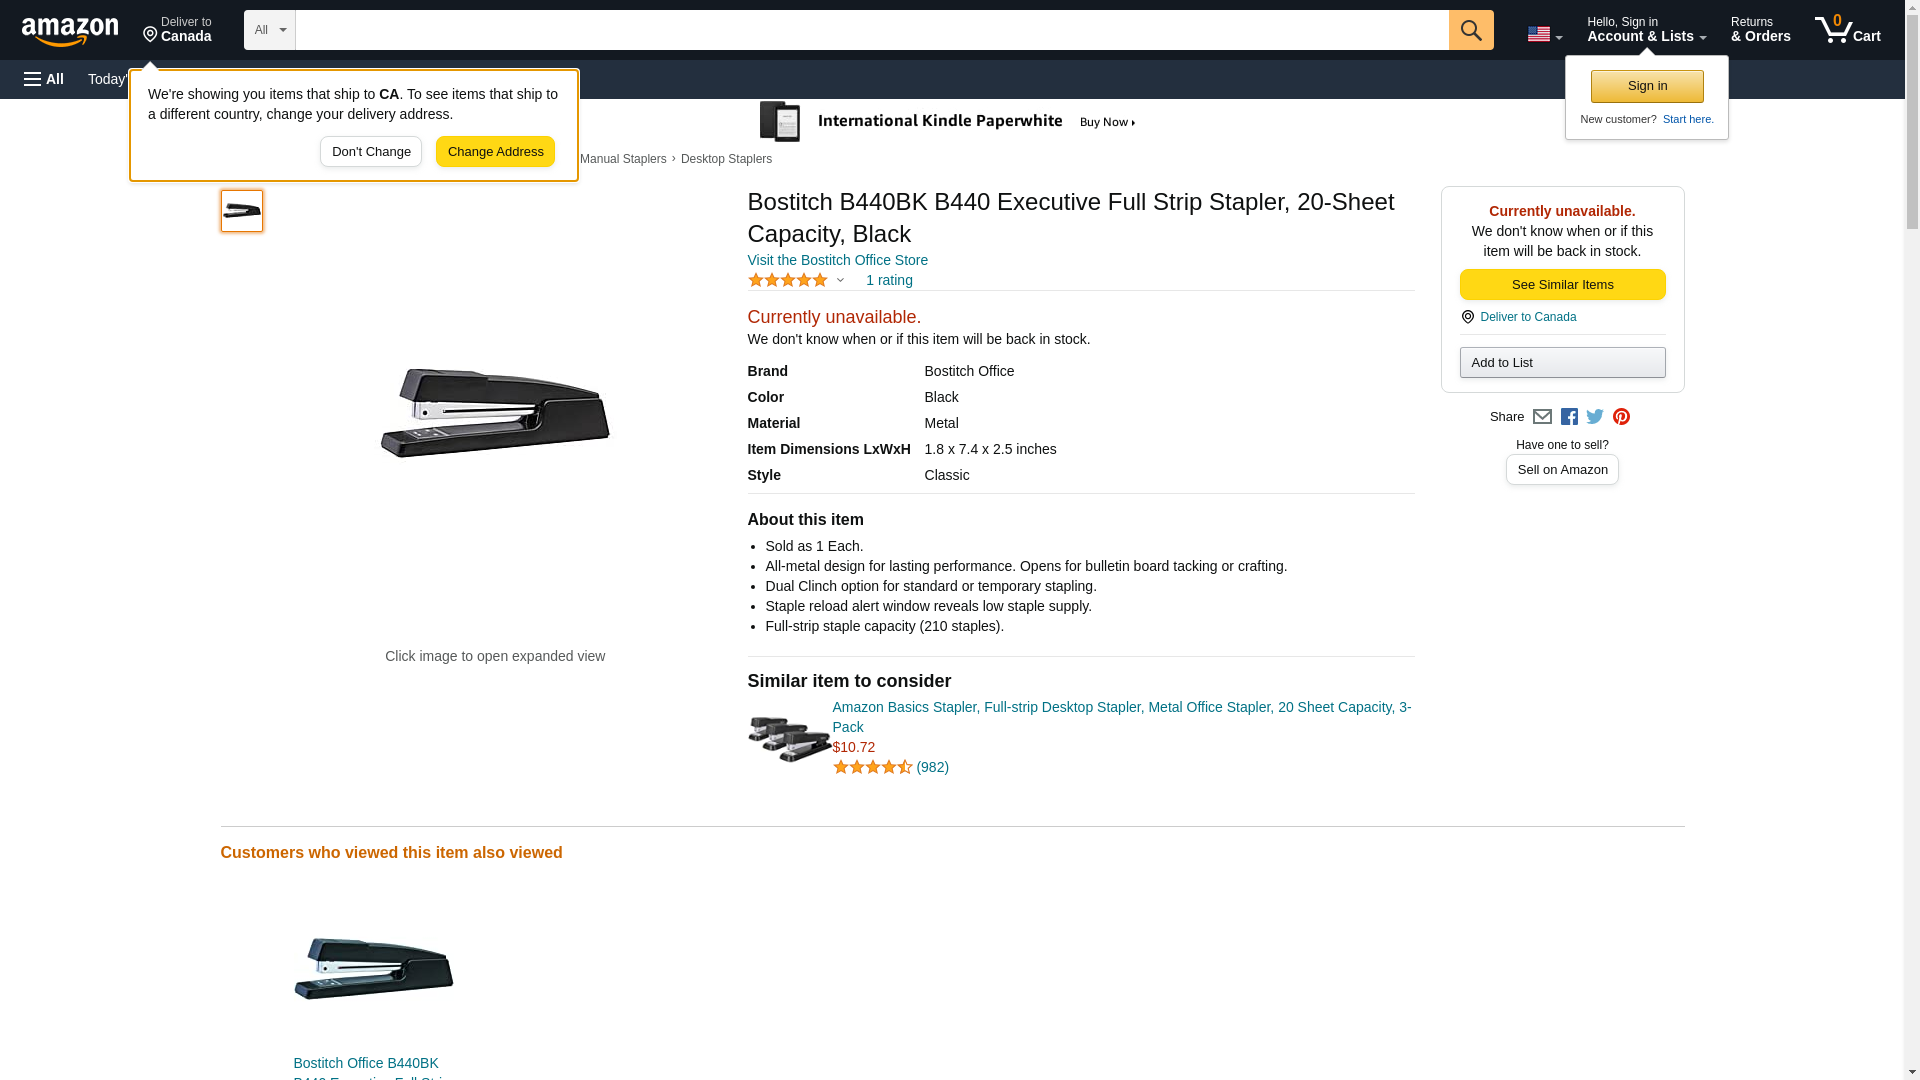Open the shopping cart
1920x1080 pixels.
click(x=1847, y=30)
